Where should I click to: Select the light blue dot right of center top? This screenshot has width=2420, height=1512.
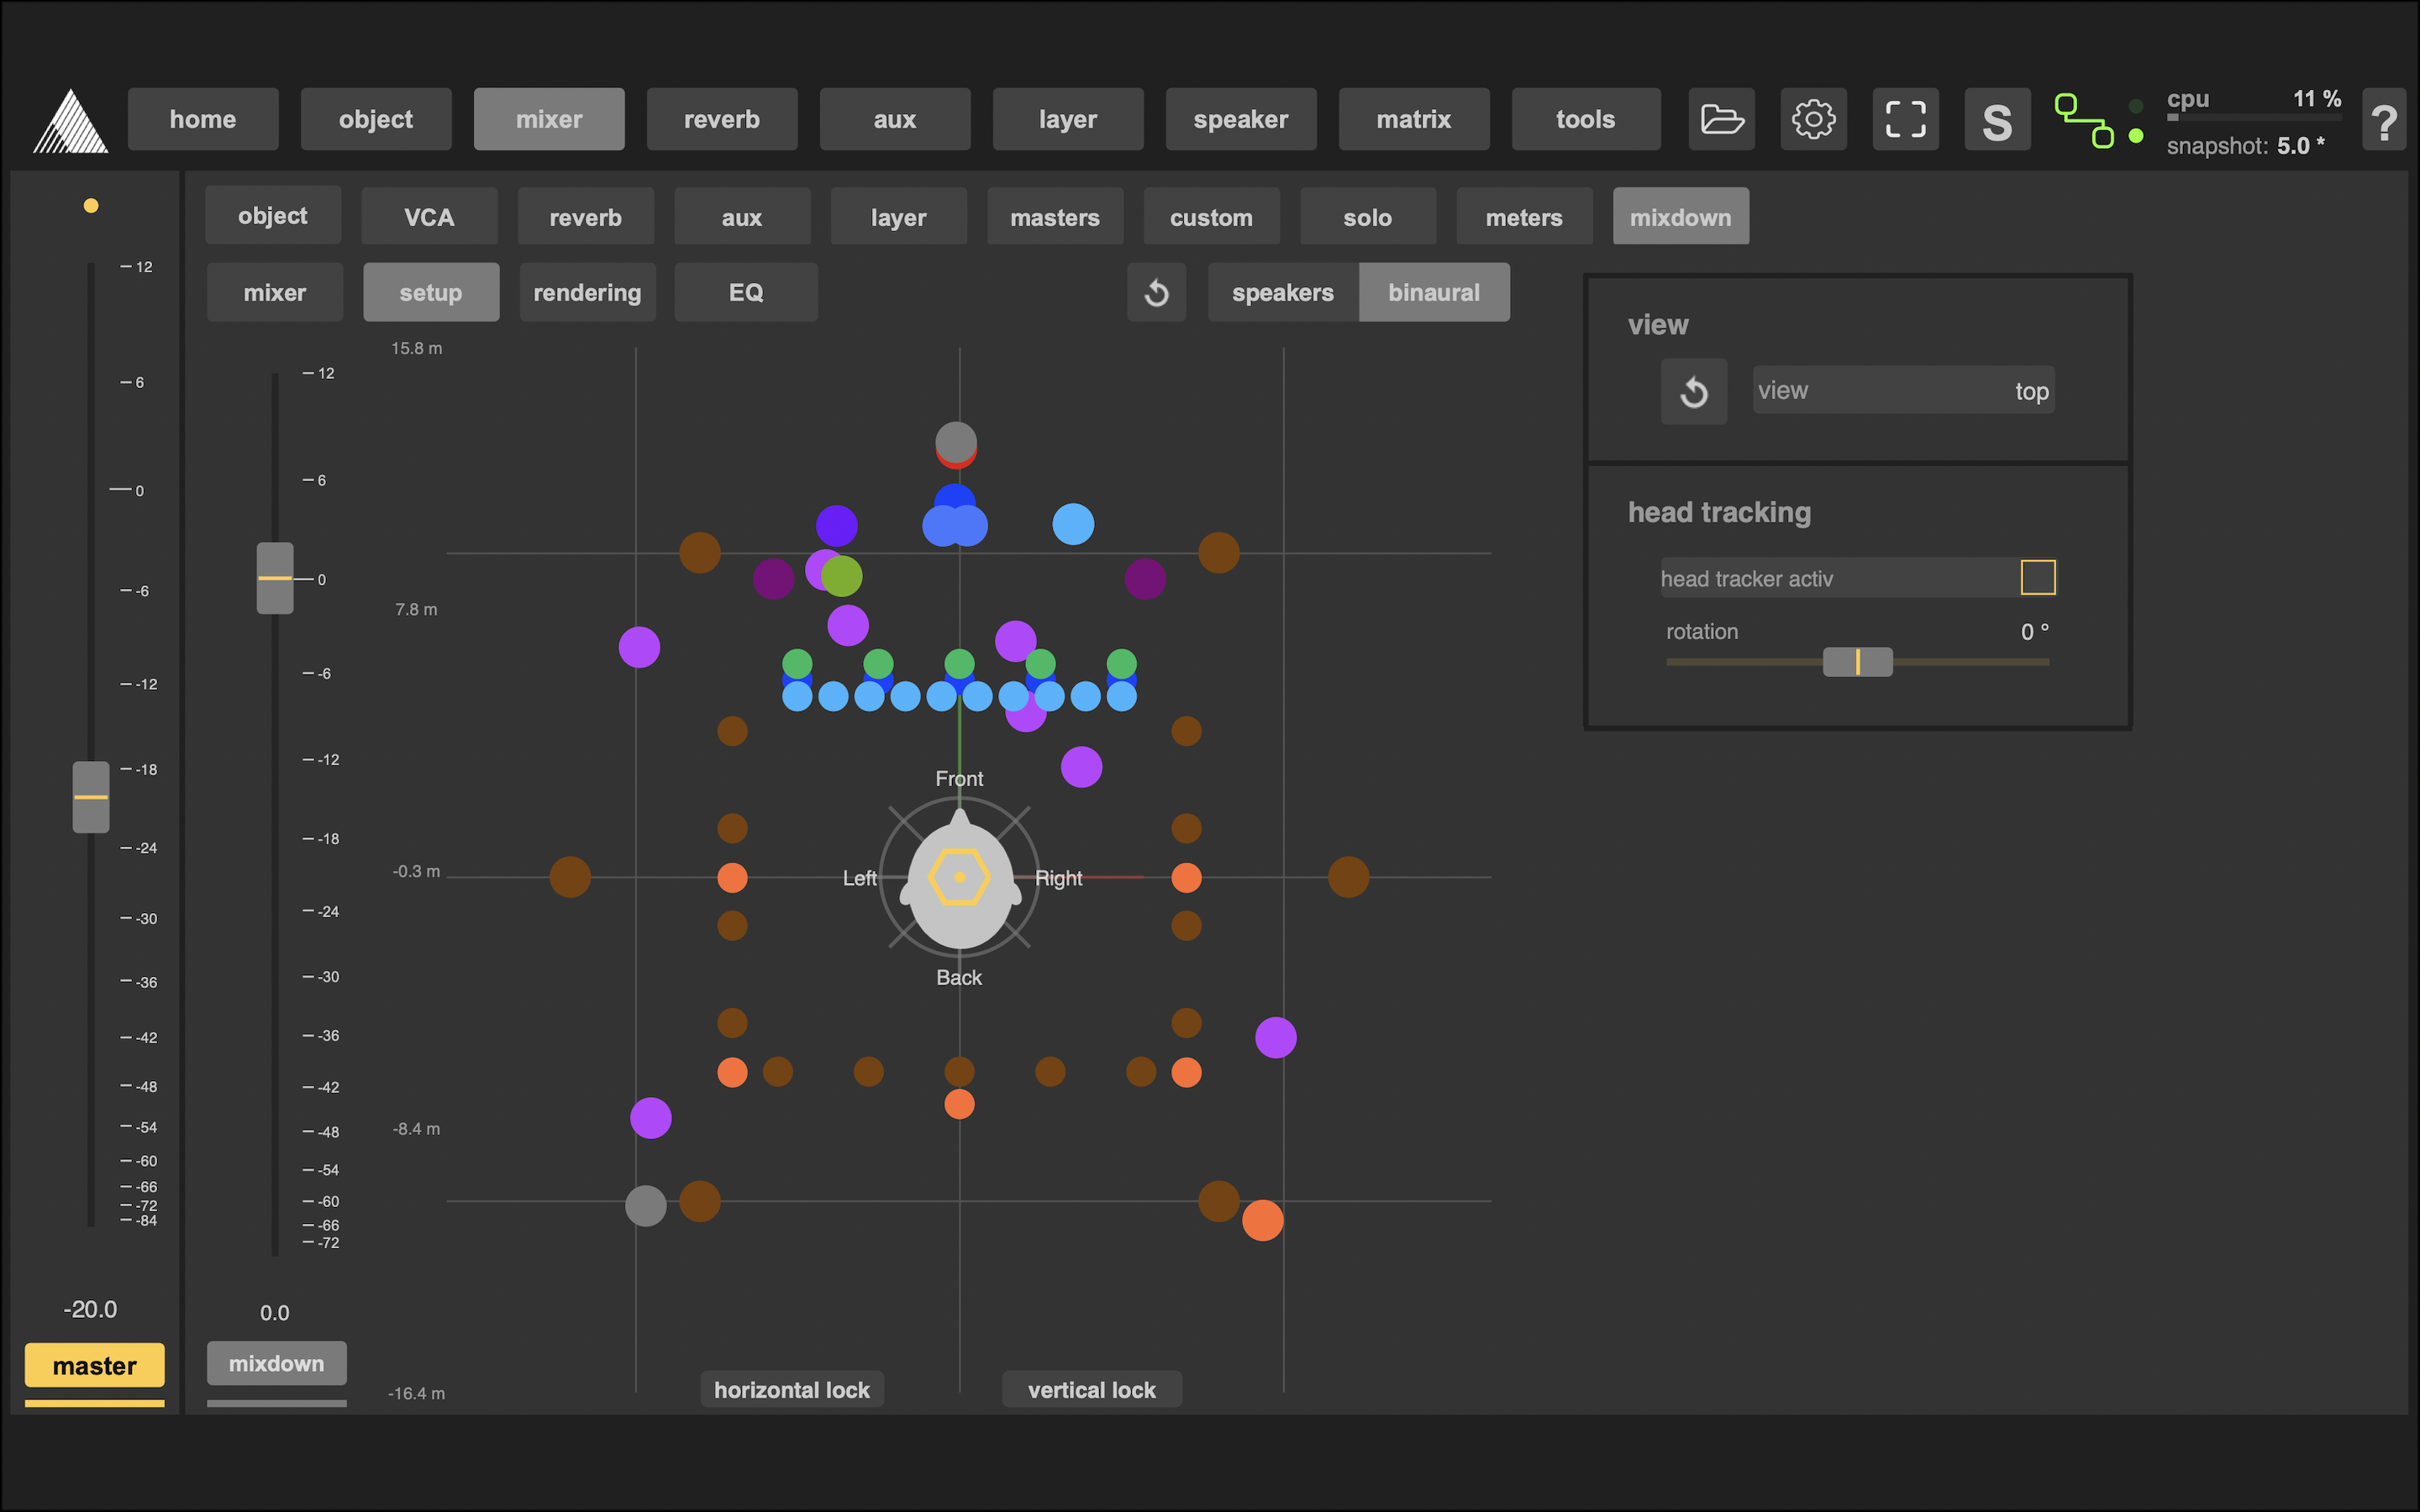pos(1073,524)
